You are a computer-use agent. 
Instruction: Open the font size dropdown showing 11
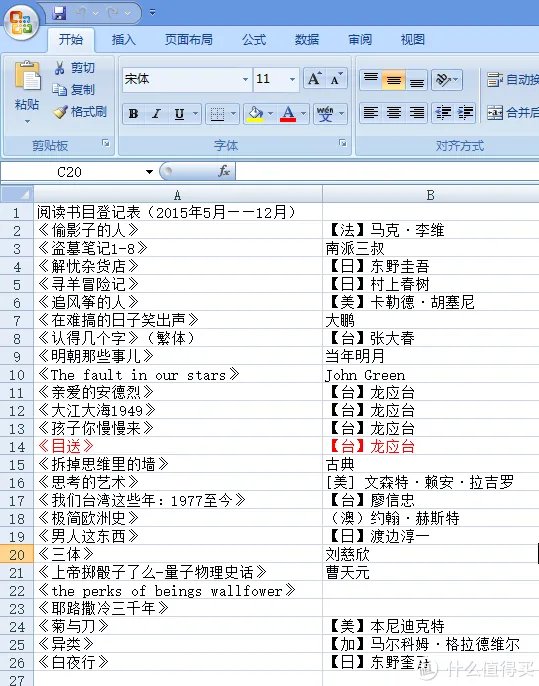(292, 80)
